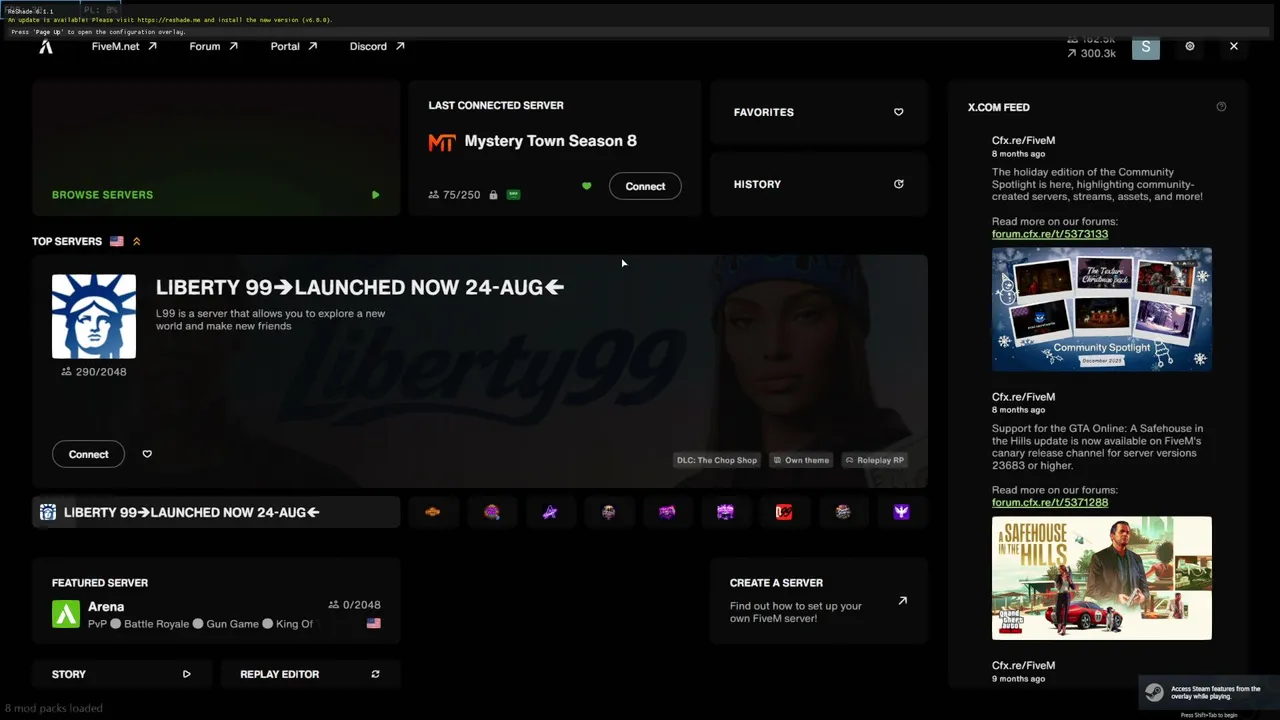Select the round dark emblem server icon, fourth in carousel
This screenshot has width=1280, height=720.
[608, 512]
